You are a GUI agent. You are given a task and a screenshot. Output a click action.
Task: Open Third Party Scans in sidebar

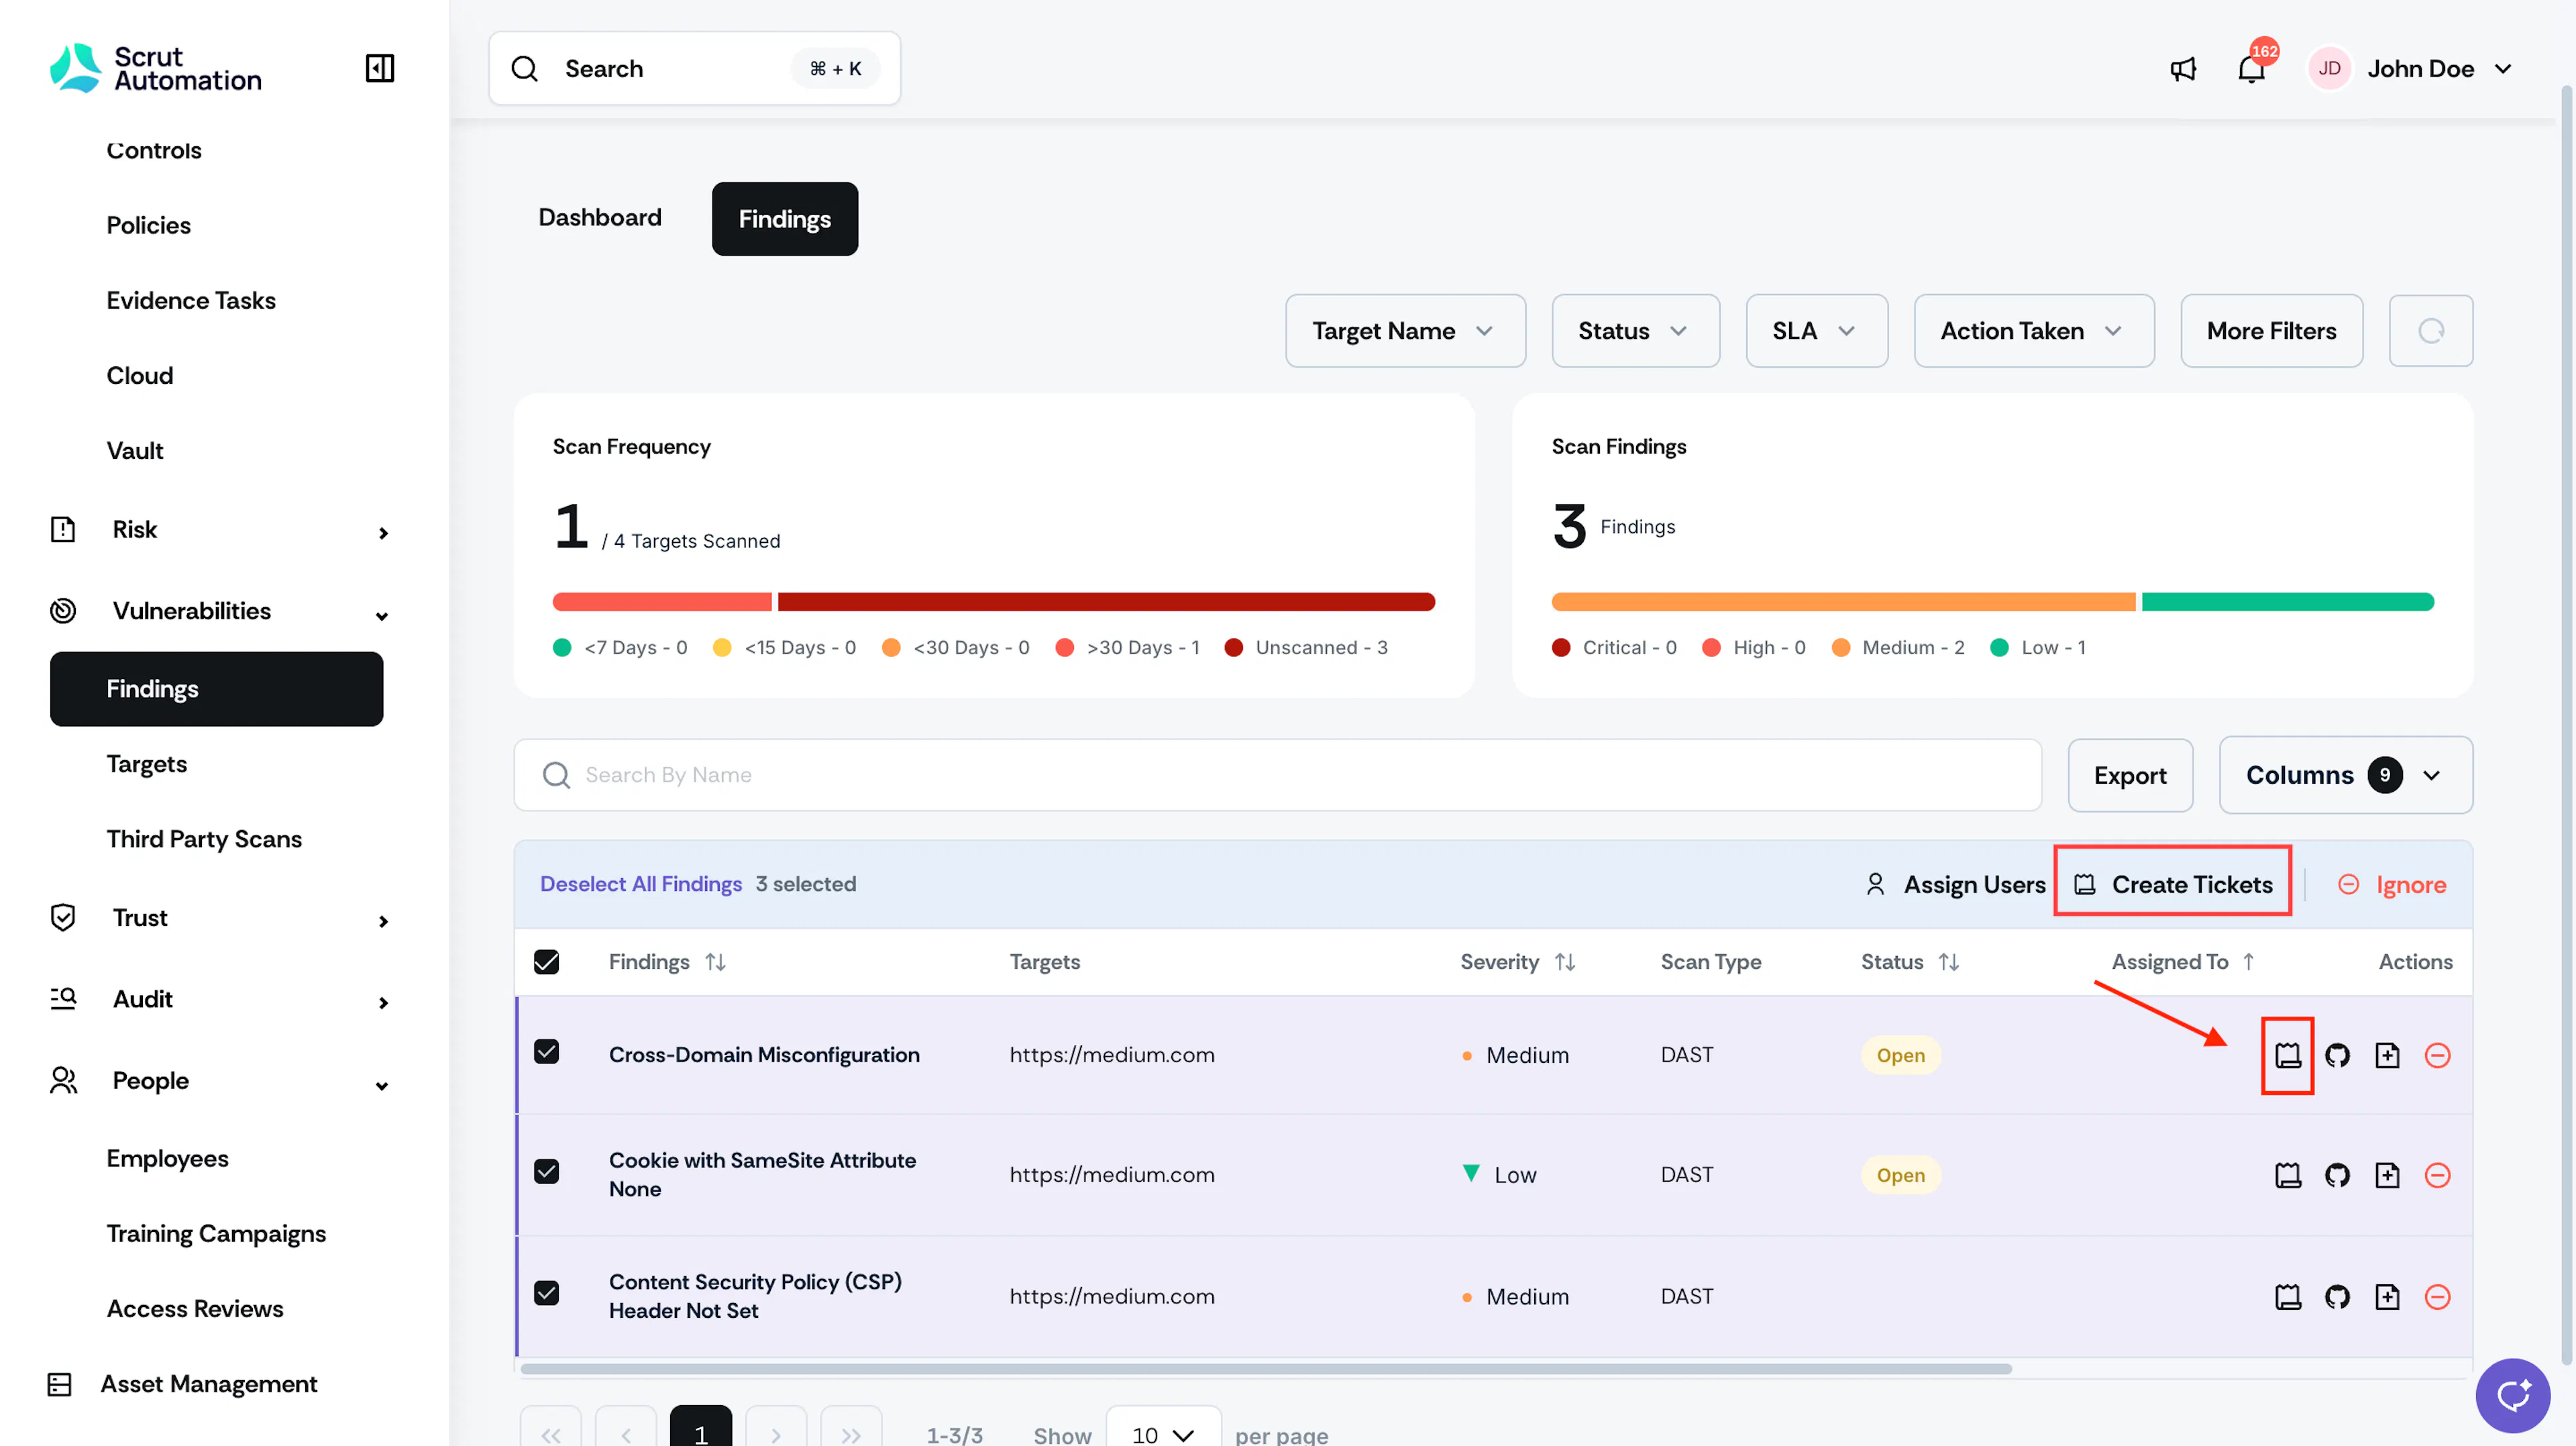(204, 839)
